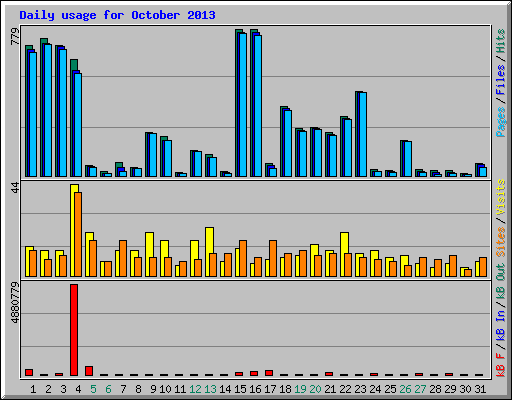Click green day 26 on the x-axis
Viewport: 512px width, 400px height.
pyautogui.click(x=405, y=389)
